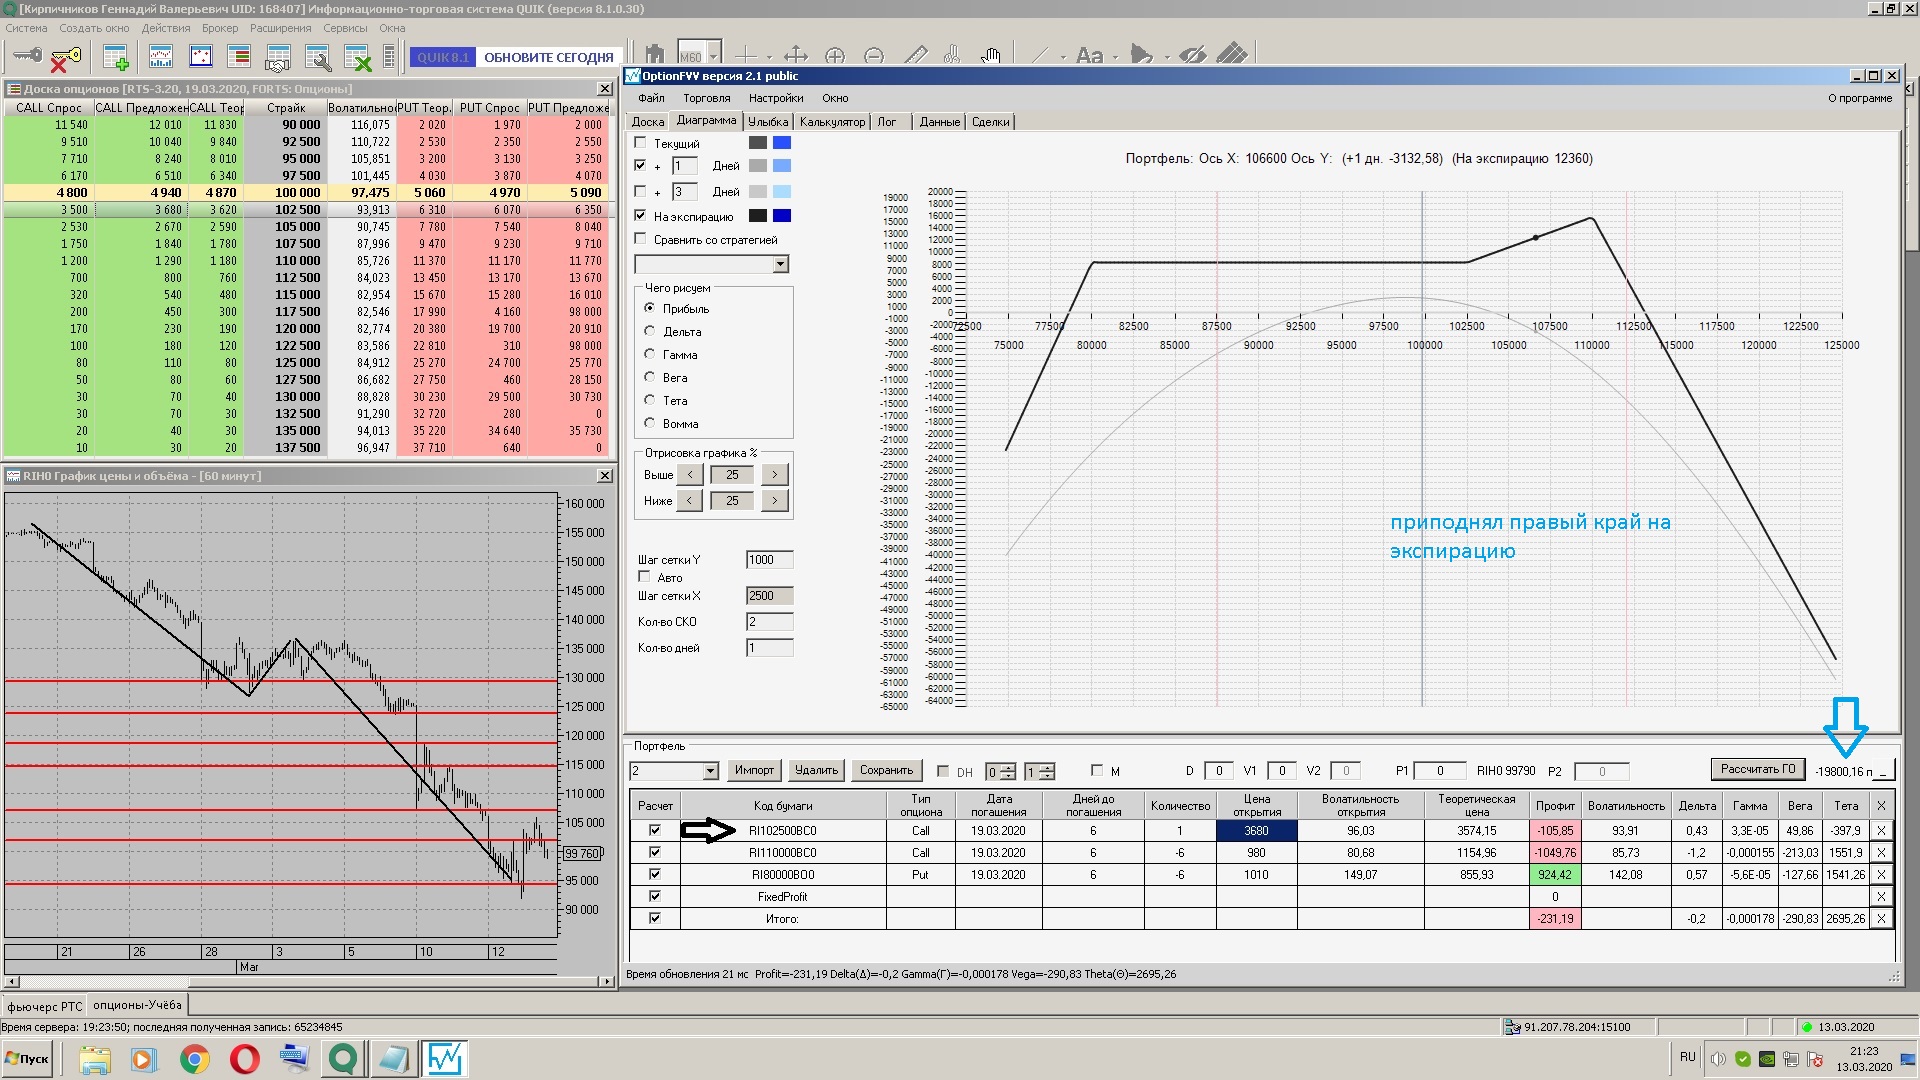Open Opera browser from the taskbar
Viewport: 1920px width, 1080px height.
pyautogui.click(x=245, y=1059)
